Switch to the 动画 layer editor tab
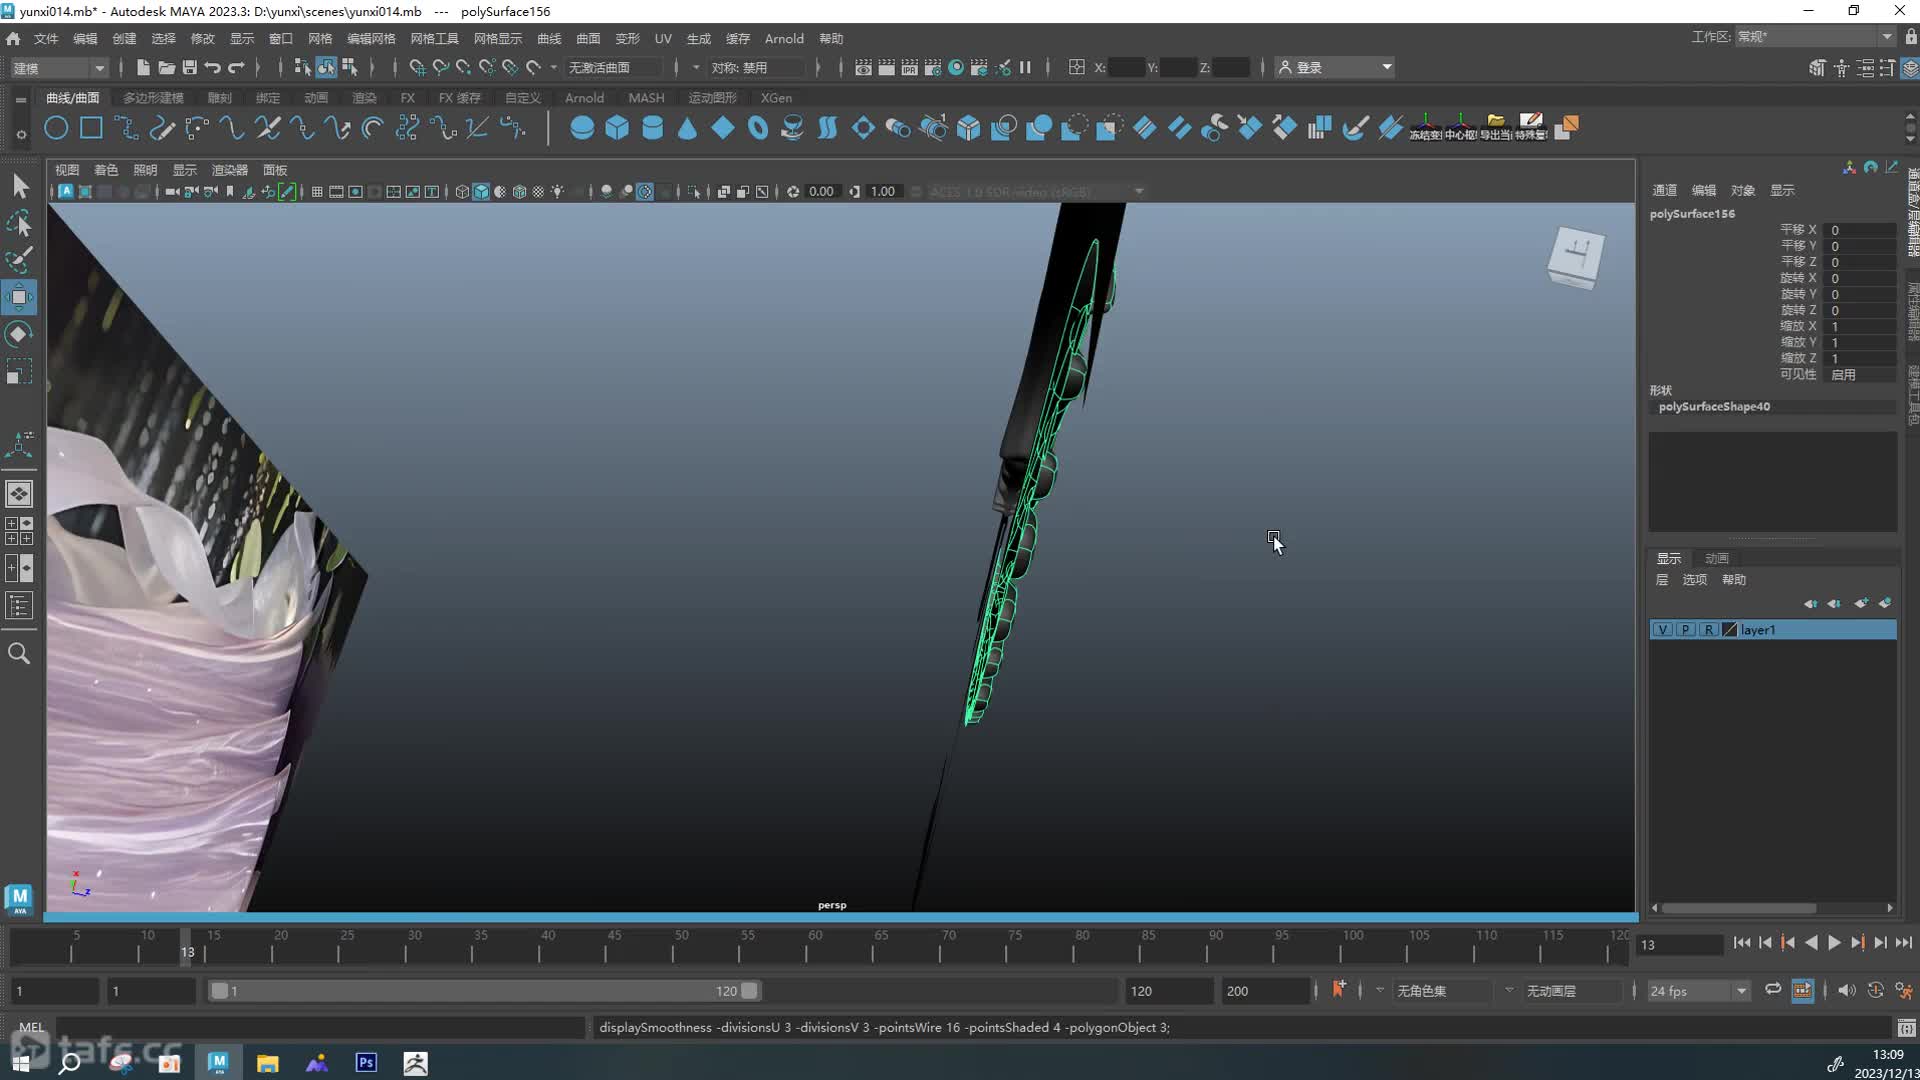Image resolution: width=1920 pixels, height=1080 pixels. 1716,558
